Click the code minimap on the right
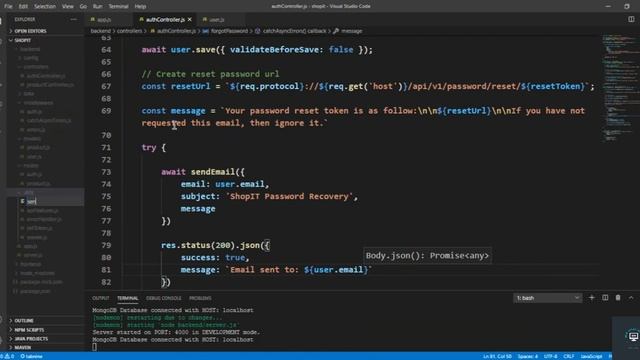This screenshot has width=640, height=360. coord(620,88)
